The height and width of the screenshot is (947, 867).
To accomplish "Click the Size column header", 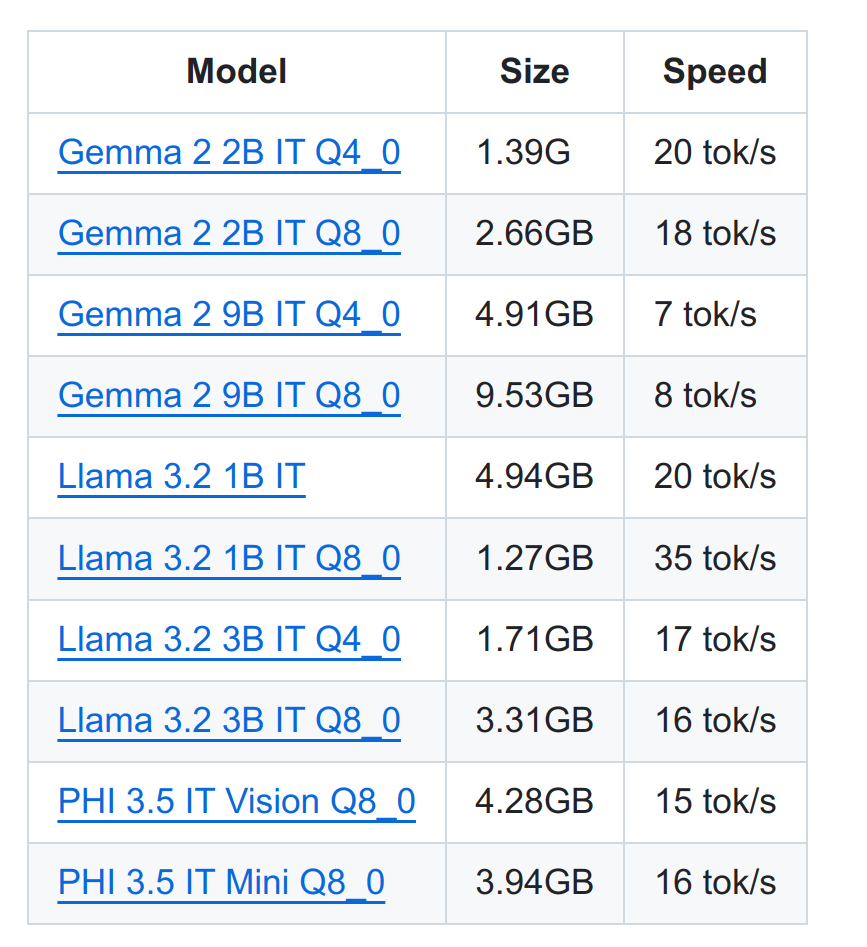I will (535, 71).
